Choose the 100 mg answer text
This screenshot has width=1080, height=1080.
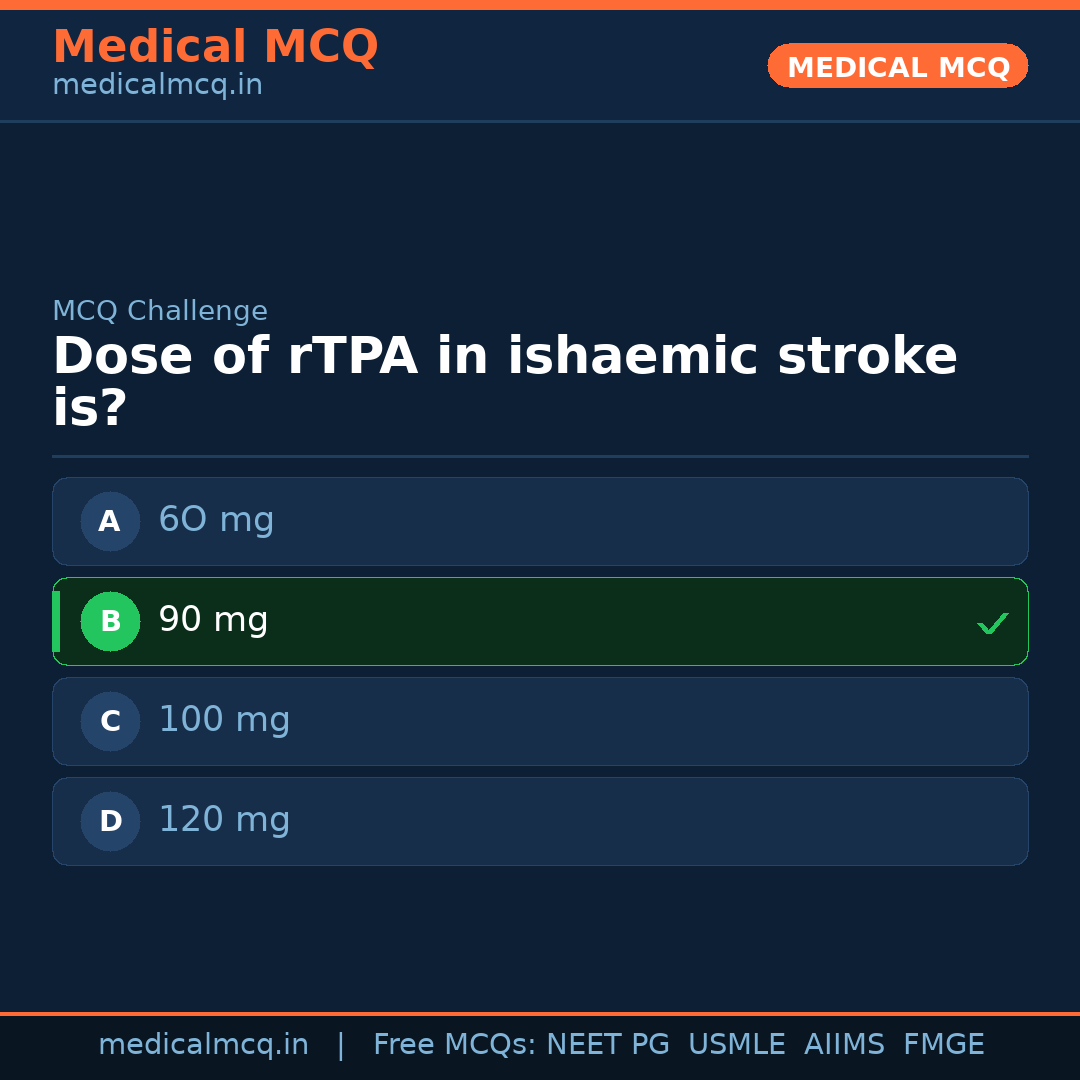coord(224,720)
